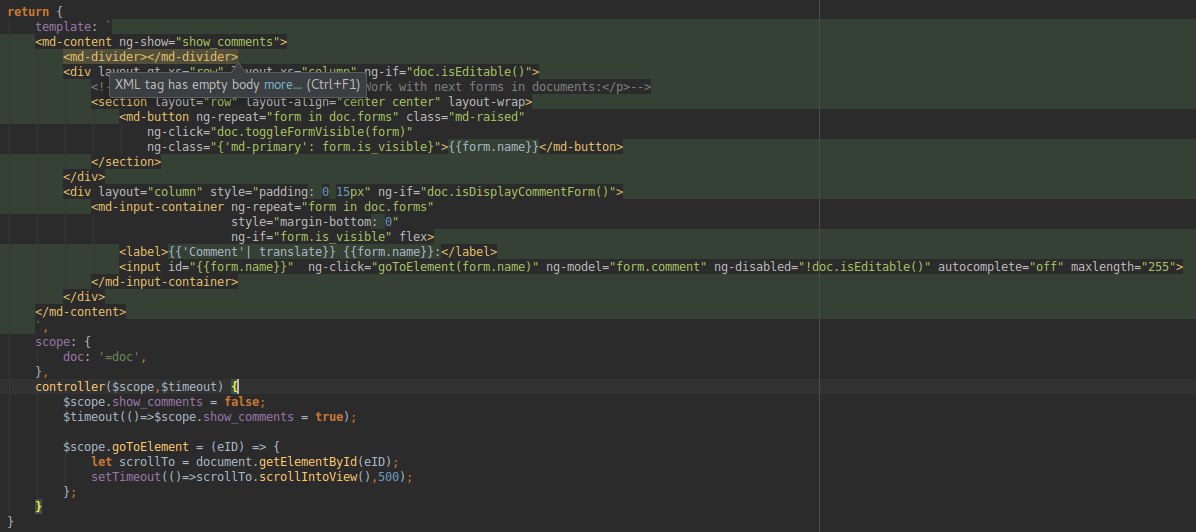Viewport: 1196px width, 532px height.
Task: Click the 'true' value in $timeout line
Action: pyautogui.click(x=329, y=416)
